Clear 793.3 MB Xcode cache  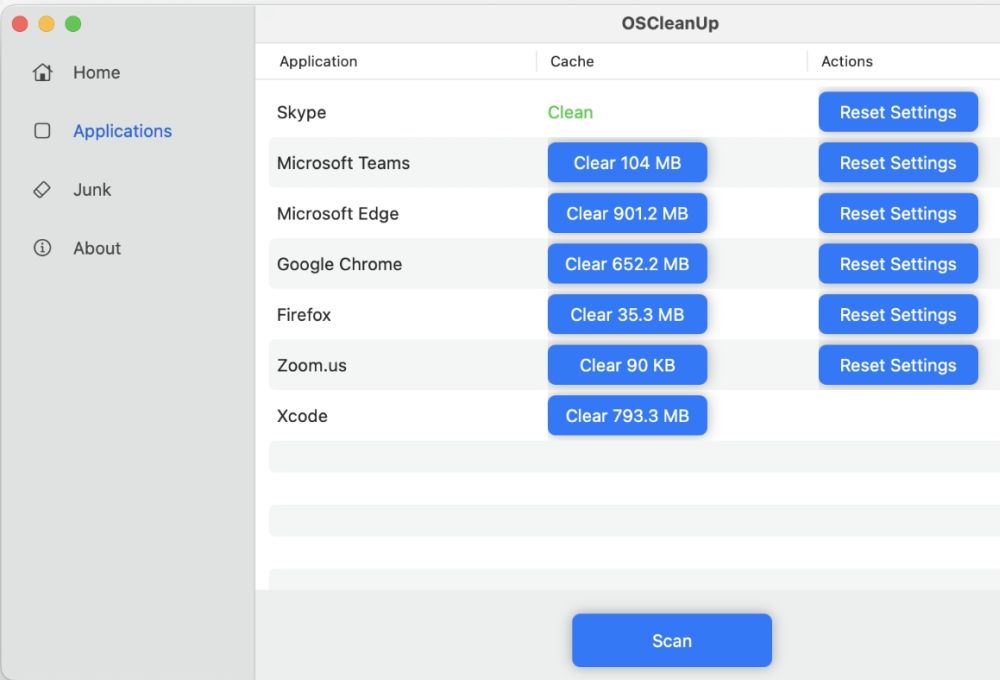coord(627,416)
